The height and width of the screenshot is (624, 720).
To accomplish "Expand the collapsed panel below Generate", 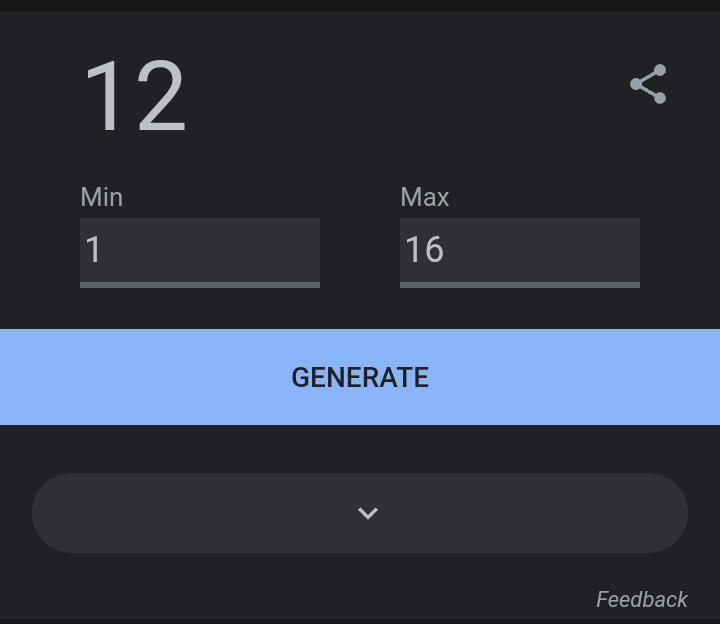I will point(360,513).
